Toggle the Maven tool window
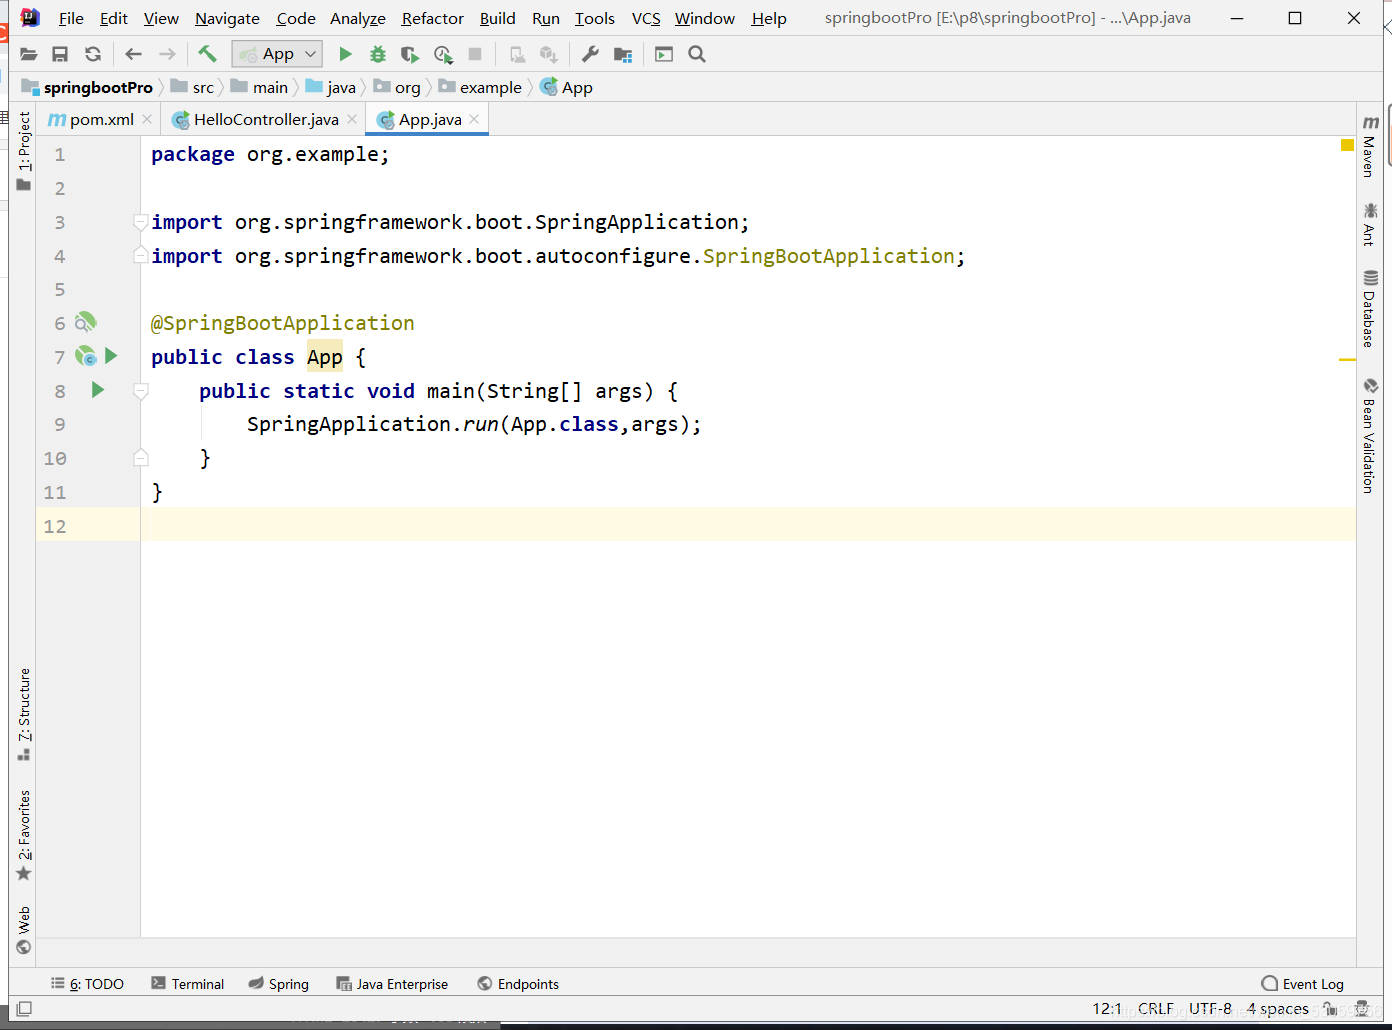1392x1030 pixels. point(1370,146)
